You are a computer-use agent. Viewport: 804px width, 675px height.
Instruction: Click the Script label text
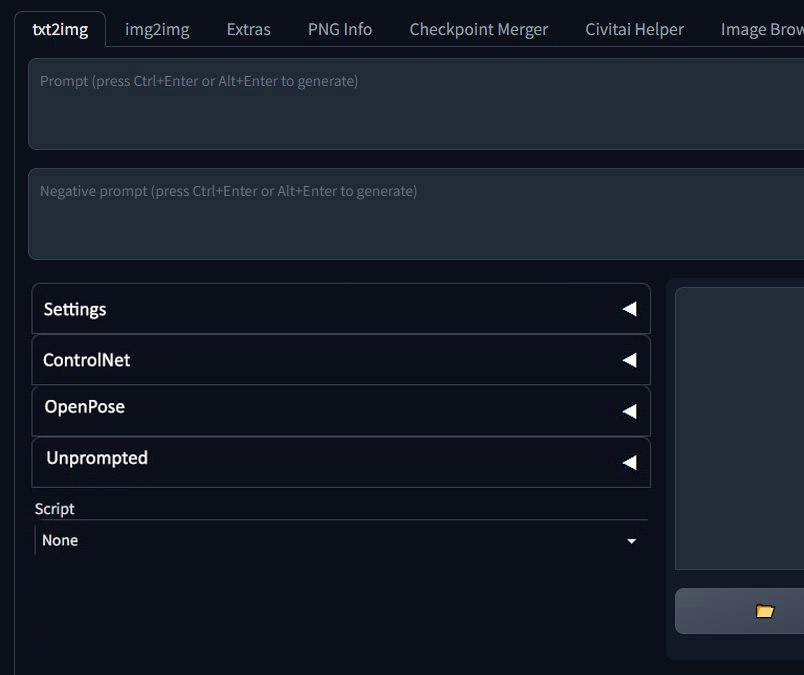54,509
